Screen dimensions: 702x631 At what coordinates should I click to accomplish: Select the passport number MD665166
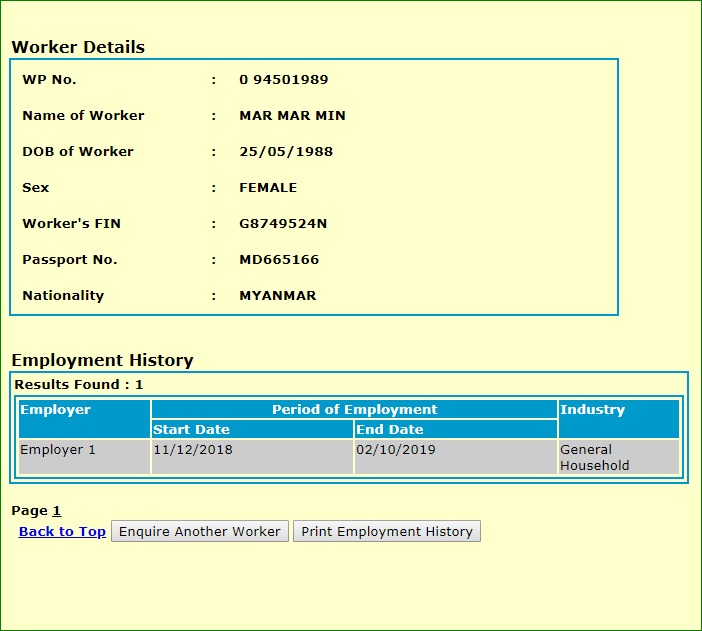point(279,260)
